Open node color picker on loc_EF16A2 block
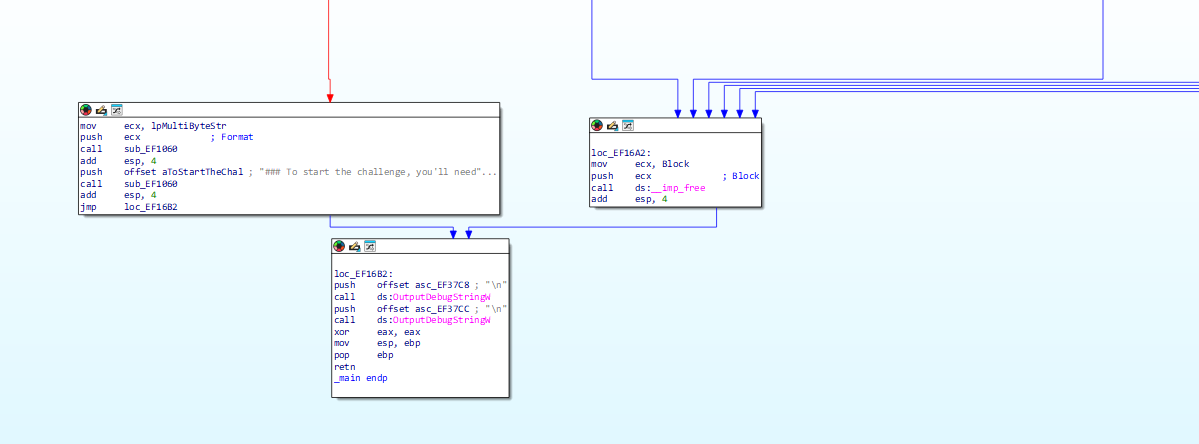 point(597,125)
